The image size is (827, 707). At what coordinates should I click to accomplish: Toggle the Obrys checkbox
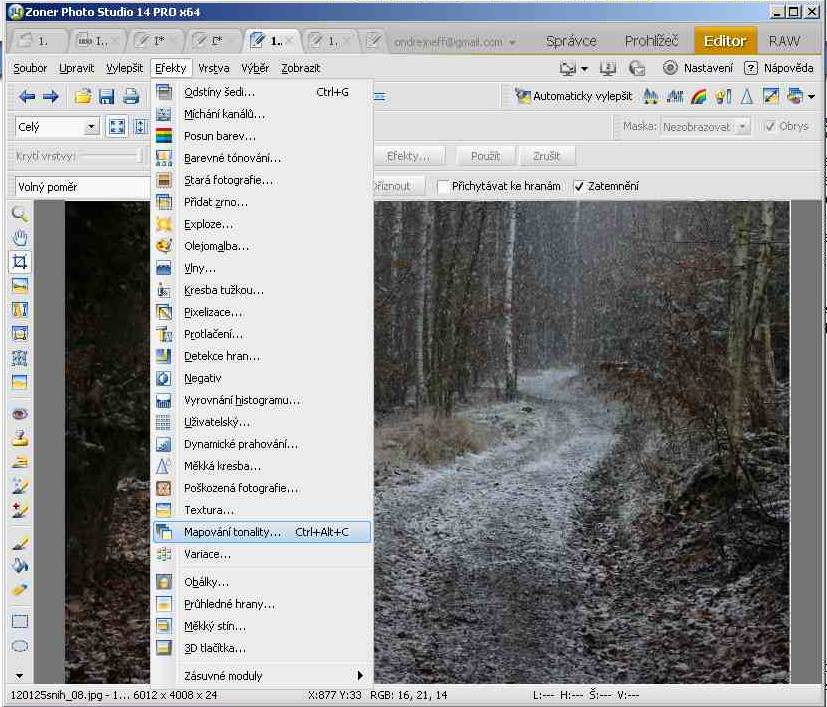pyautogui.click(x=770, y=127)
